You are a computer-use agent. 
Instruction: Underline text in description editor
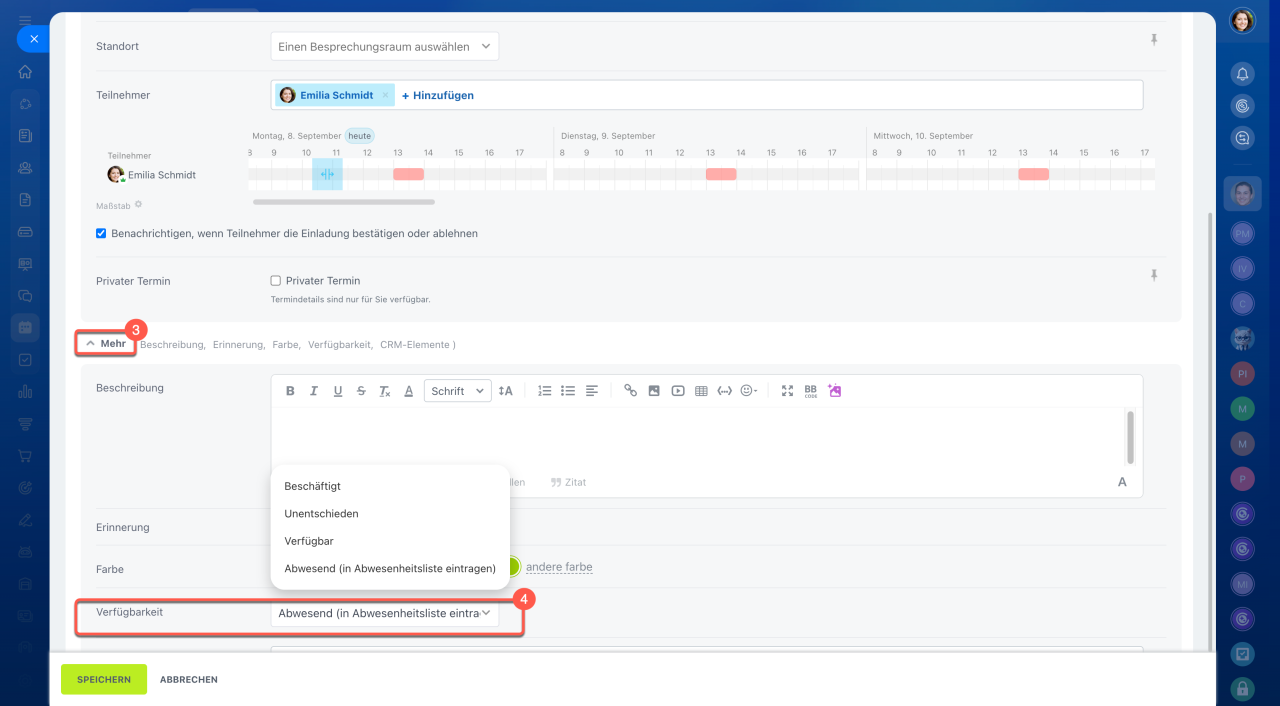pyautogui.click(x=338, y=391)
